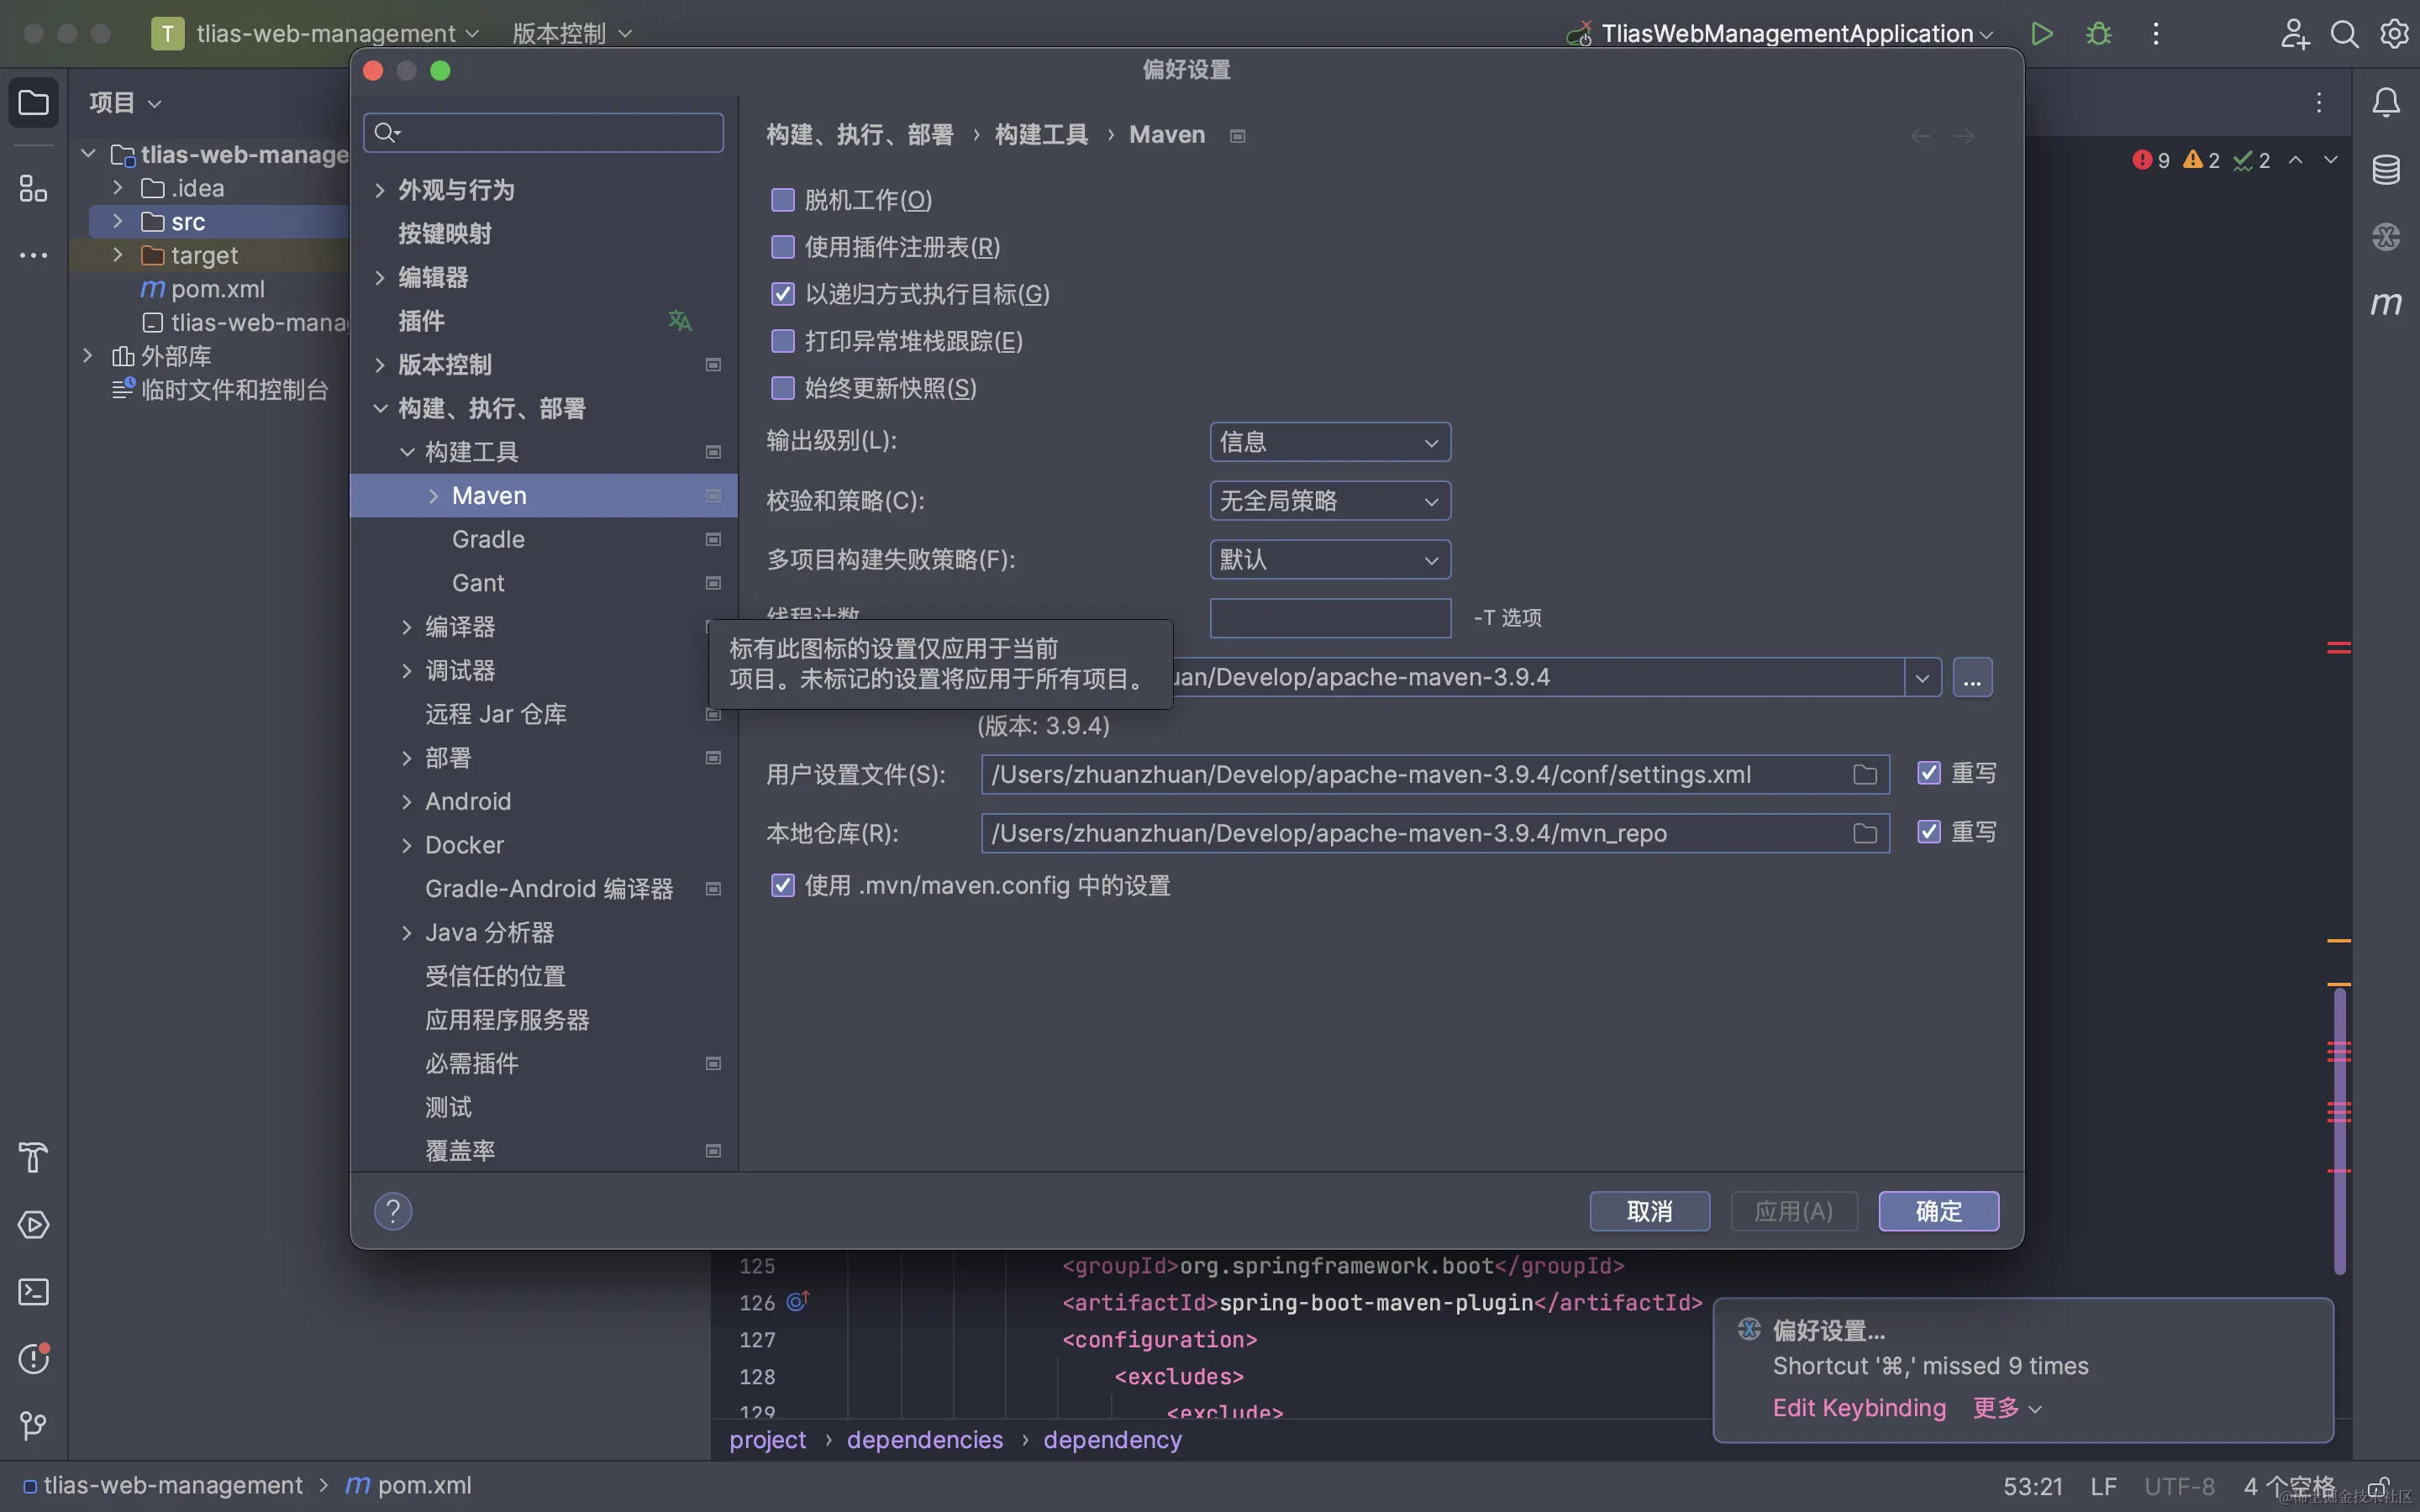2420x1512 pixels.
Task: Open the 输出级别 dropdown showing 信息
Action: [x=1329, y=441]
